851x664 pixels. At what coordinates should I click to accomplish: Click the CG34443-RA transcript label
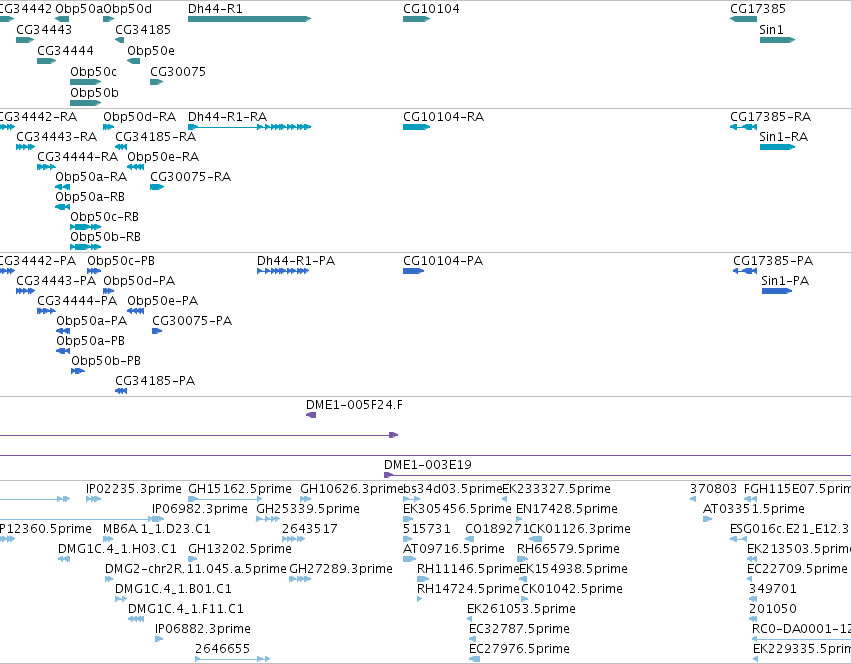point(56,137)
